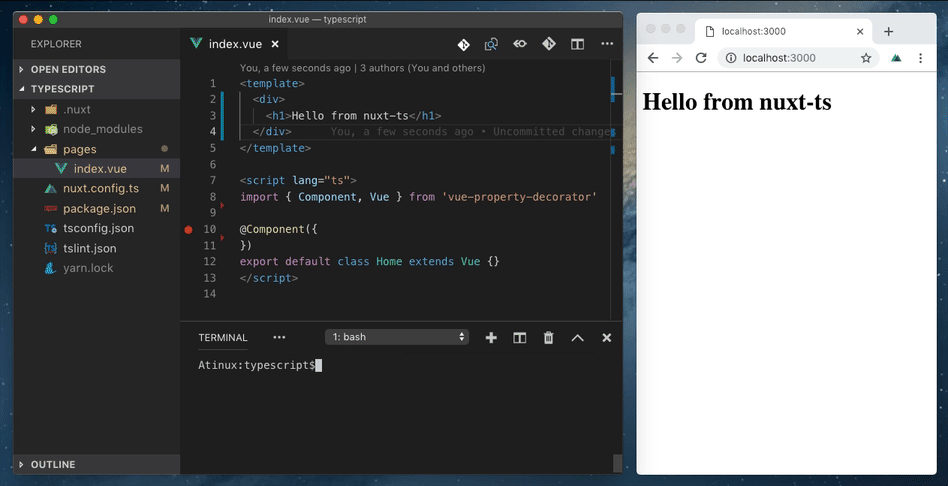
Task: Click the browser back arrow button
Action: click(x=653, y=58)
